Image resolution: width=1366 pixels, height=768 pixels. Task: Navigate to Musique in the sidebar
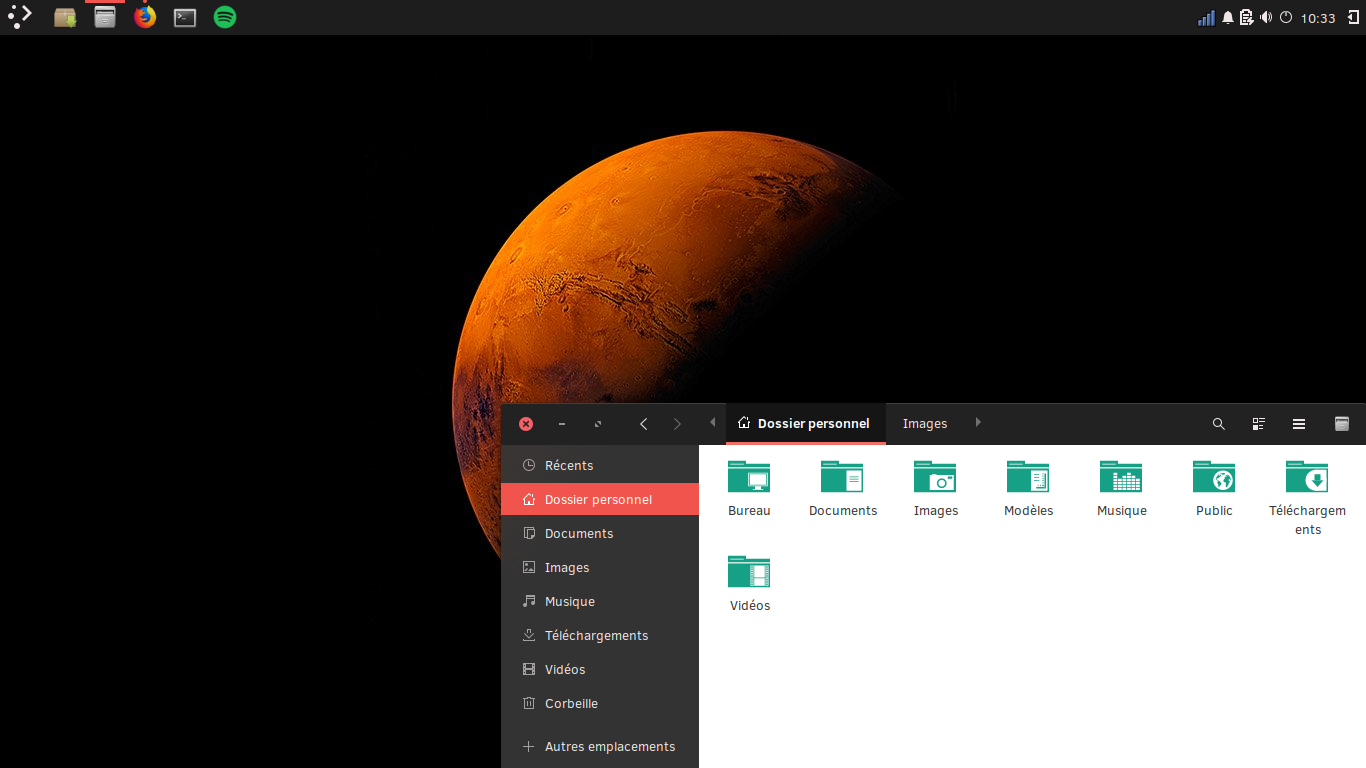[600, 601]
